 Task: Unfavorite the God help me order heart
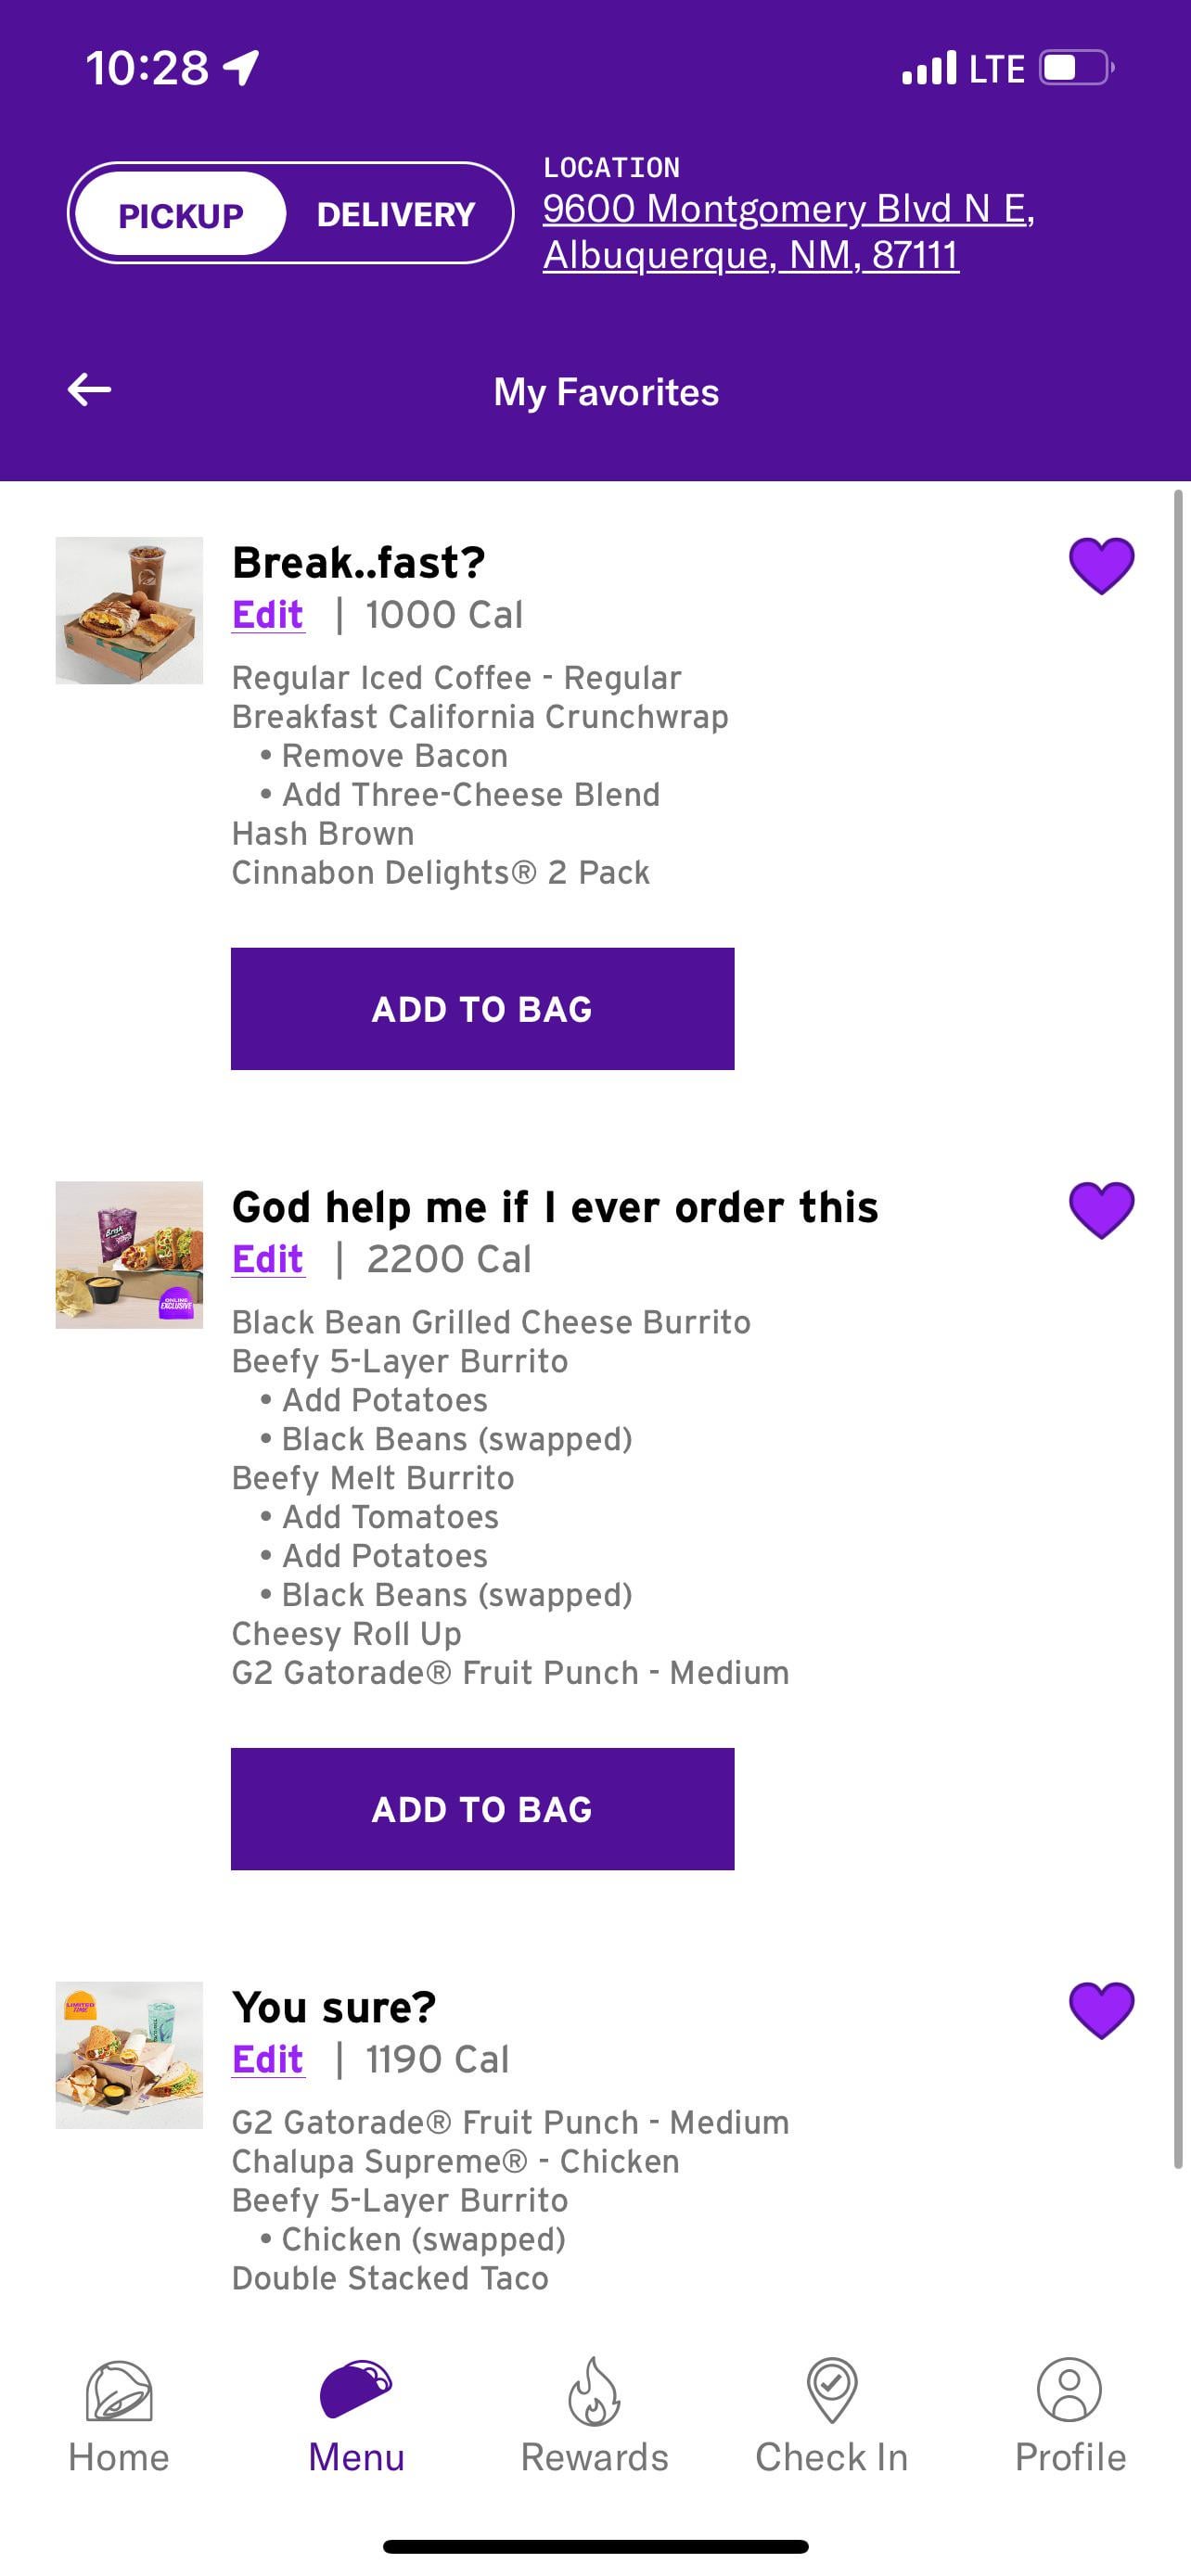1101,1210
